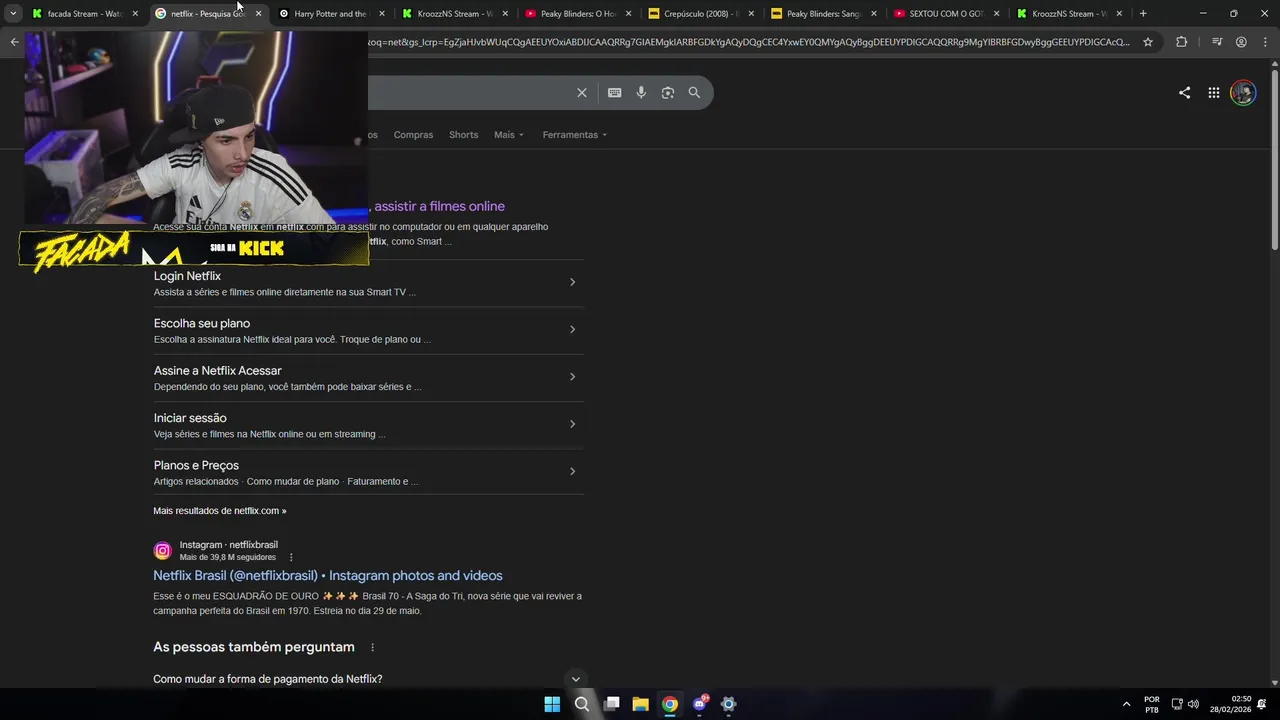Switch to SEXTOU COM O GOT tab
The height and width of the screenshot is (720, 1280).
[947, 14]
